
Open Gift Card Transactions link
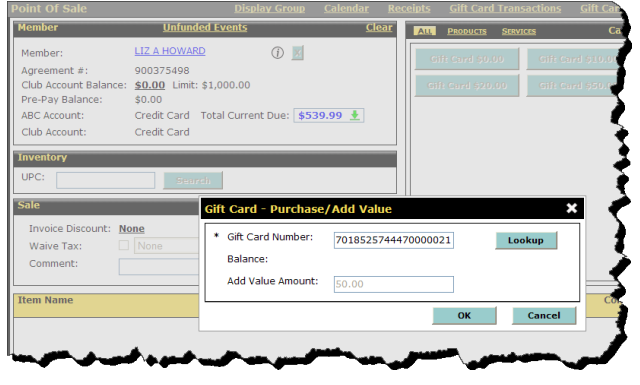pyautogui.click(x=505, y=8)
